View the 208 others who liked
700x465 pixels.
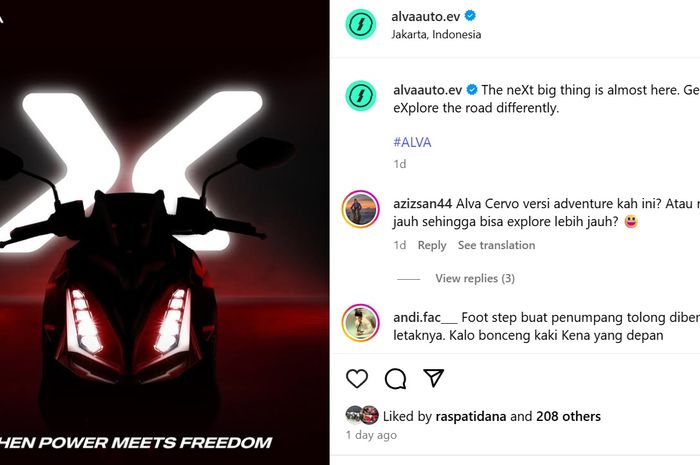pyautogui.click(x=568, y=416)
